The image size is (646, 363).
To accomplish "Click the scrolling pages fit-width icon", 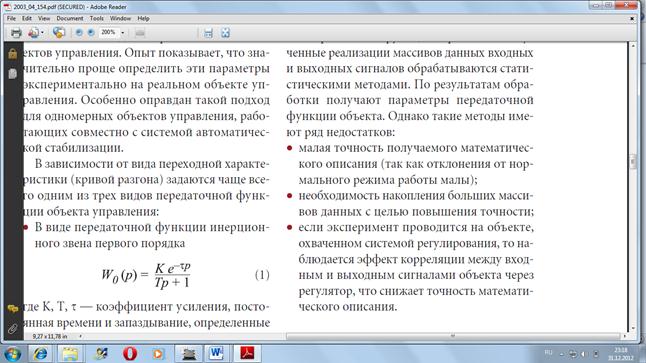I will (208, 33).
